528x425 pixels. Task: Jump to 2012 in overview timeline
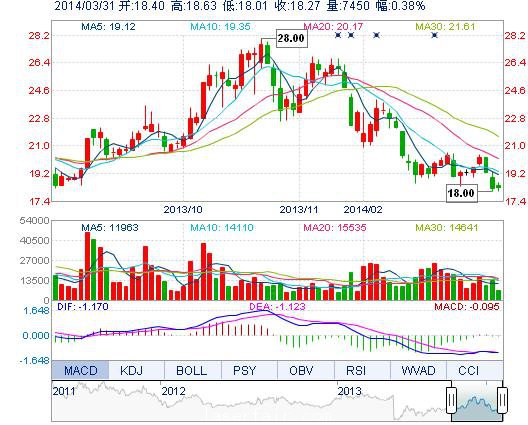173,391
